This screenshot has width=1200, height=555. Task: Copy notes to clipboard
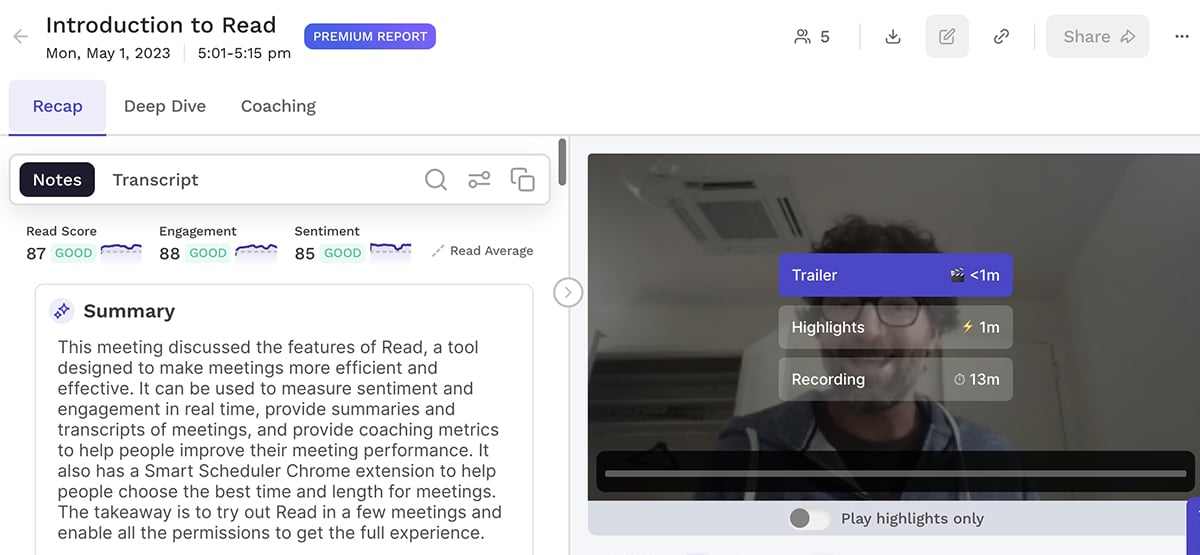(x=522, y=180)
